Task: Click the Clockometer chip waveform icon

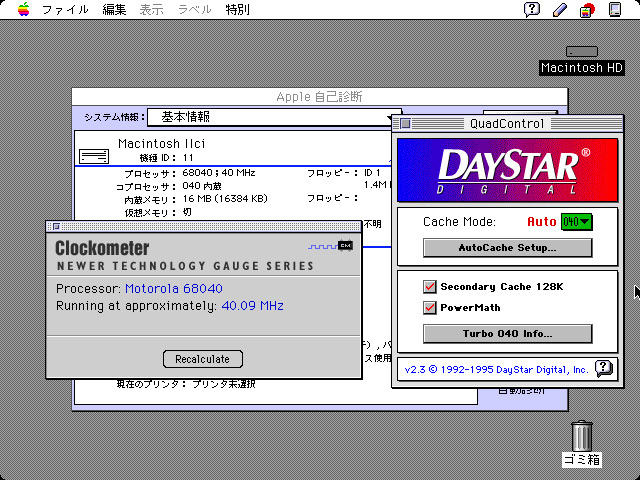Action: 331,246
